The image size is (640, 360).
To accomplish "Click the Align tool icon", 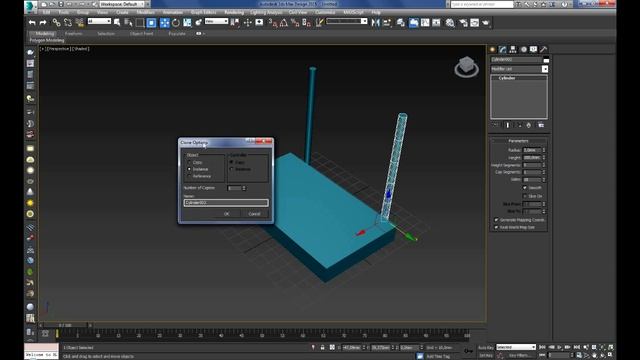I will coord(387,22).
